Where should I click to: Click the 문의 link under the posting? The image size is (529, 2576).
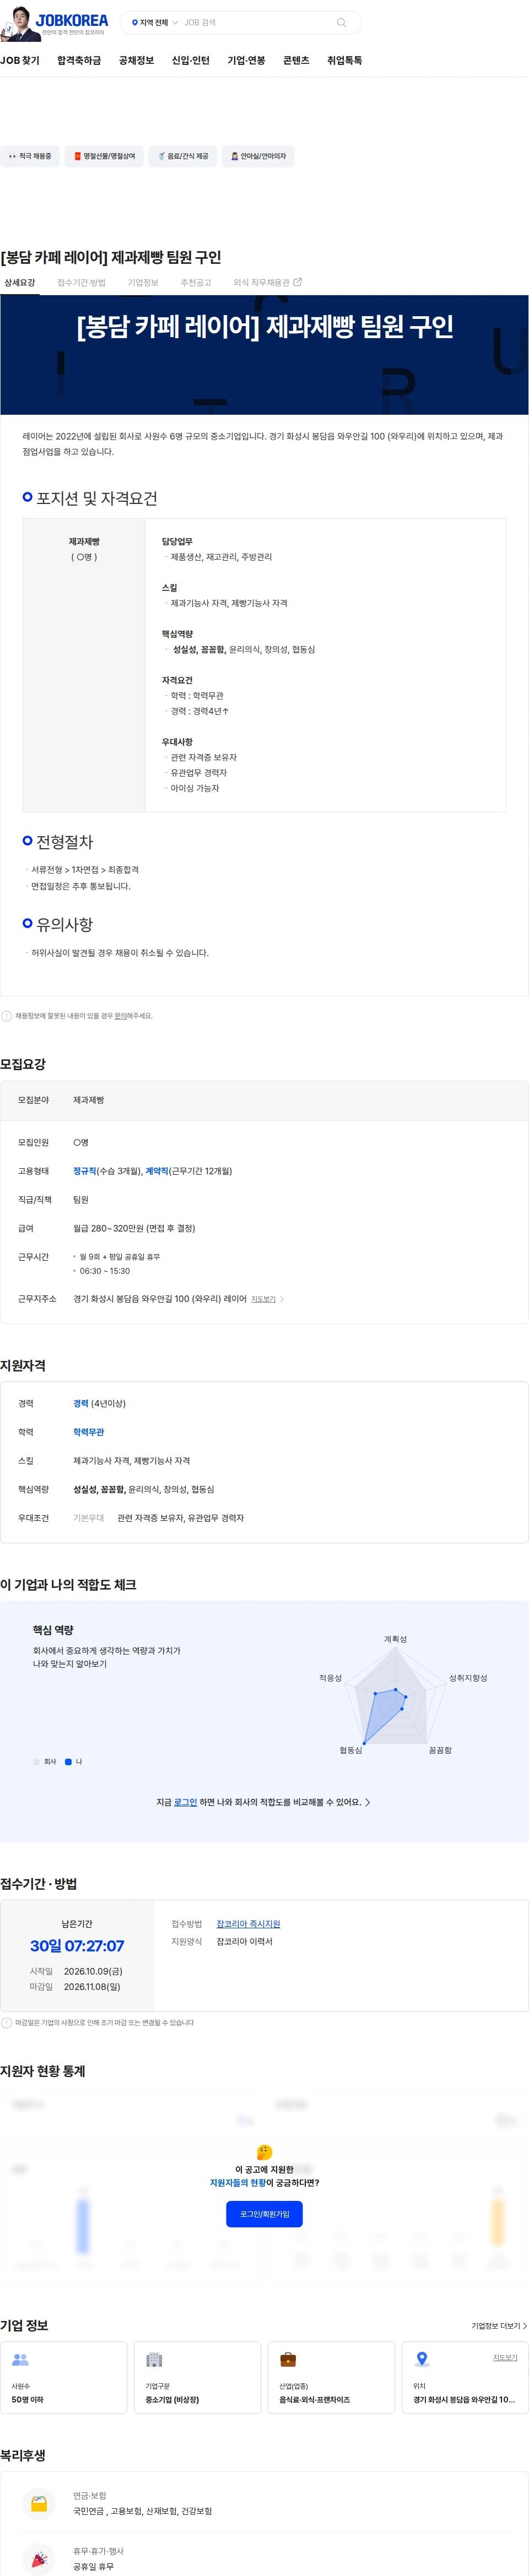[x=120, y=1015]
